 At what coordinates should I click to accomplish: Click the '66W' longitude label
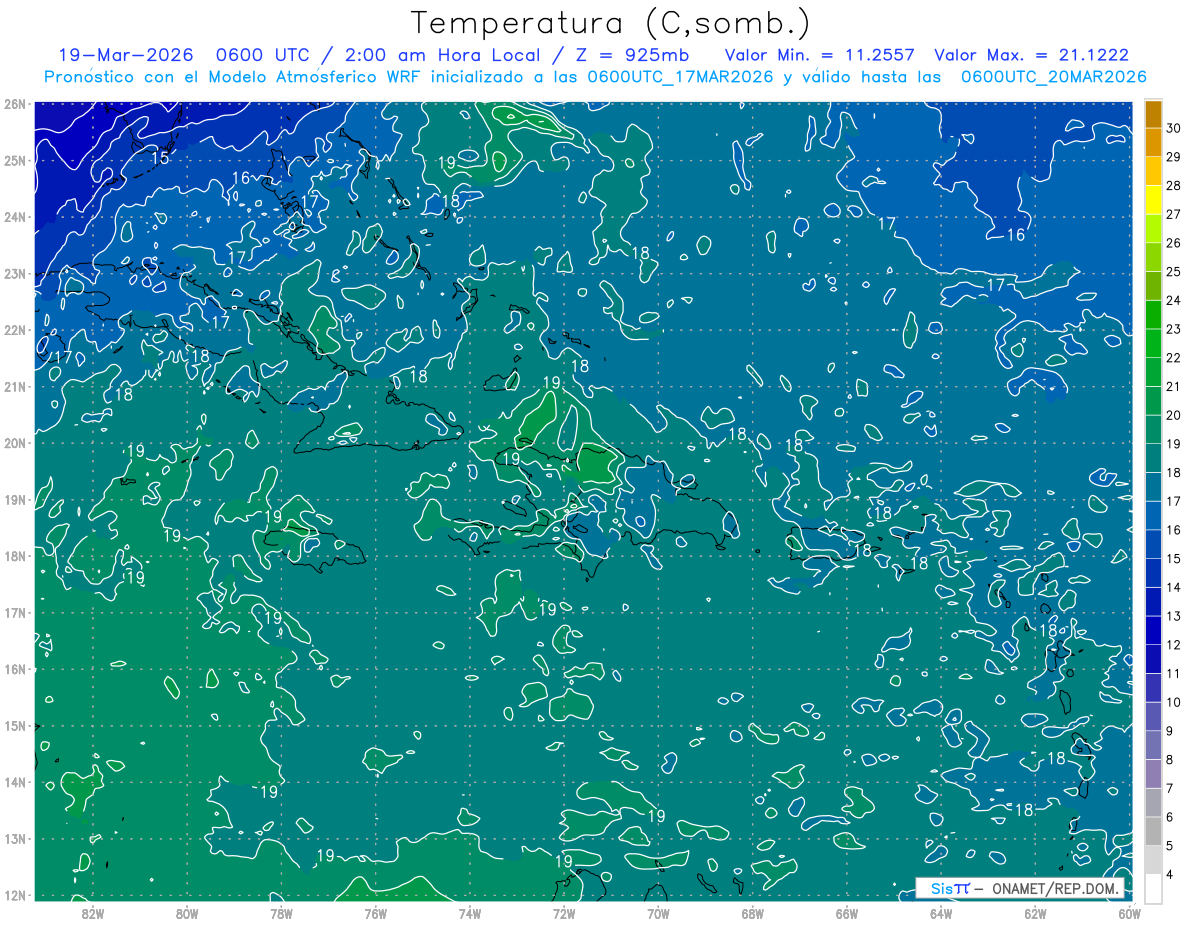pos(847,912)
